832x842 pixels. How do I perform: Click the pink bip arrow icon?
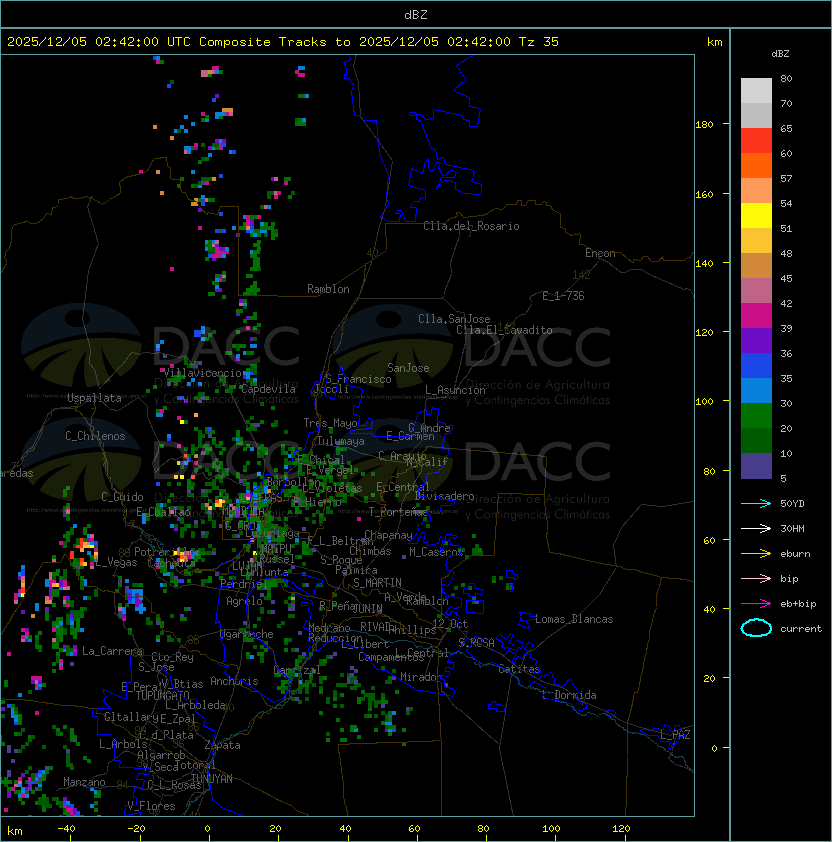pos(756,578)
